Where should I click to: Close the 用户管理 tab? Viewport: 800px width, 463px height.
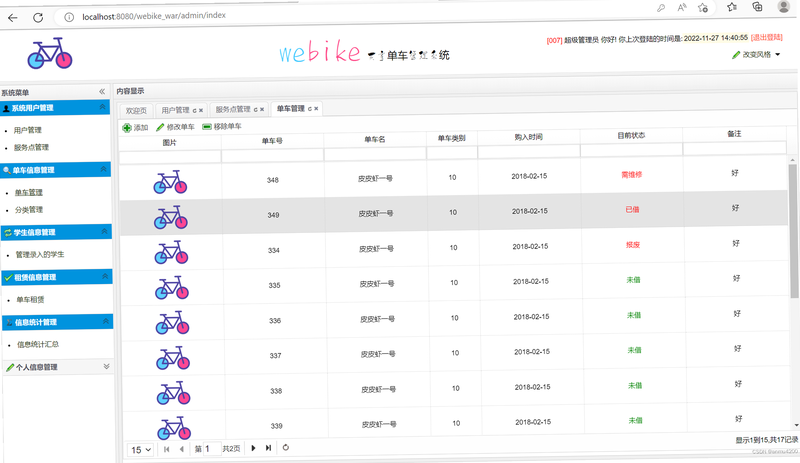point(201,110)
